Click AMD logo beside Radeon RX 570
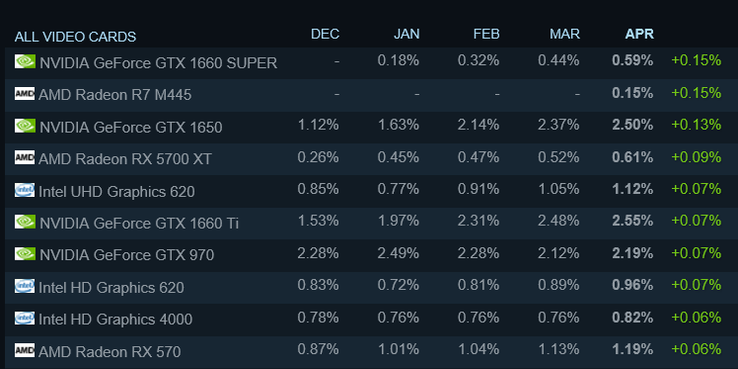Screen dimensions: 738x369 click(x=25, y=350)
